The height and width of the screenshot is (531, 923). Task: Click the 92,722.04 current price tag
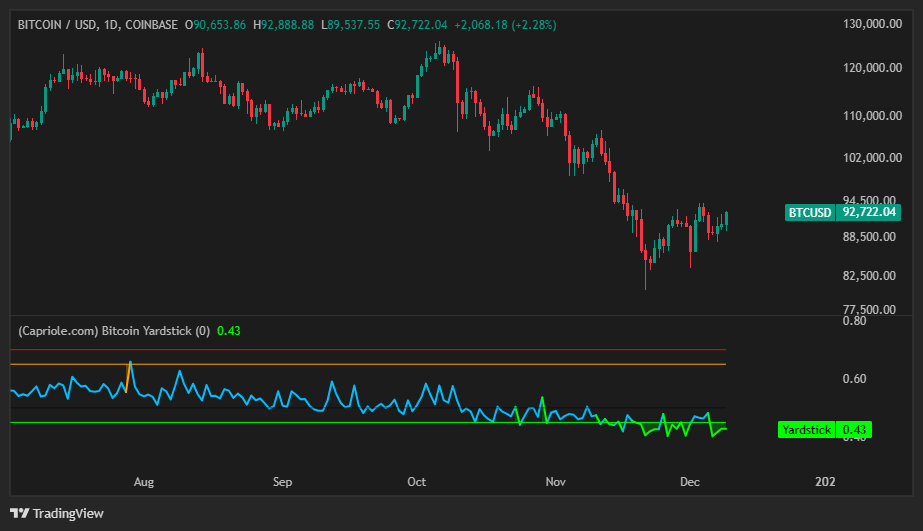(x=870, y=212)
